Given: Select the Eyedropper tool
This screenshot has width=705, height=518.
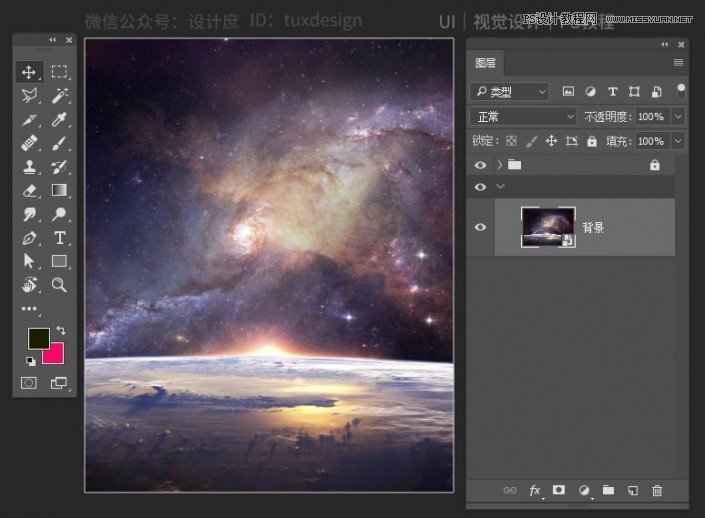Looking at the screenshot, I should point(59,120).
